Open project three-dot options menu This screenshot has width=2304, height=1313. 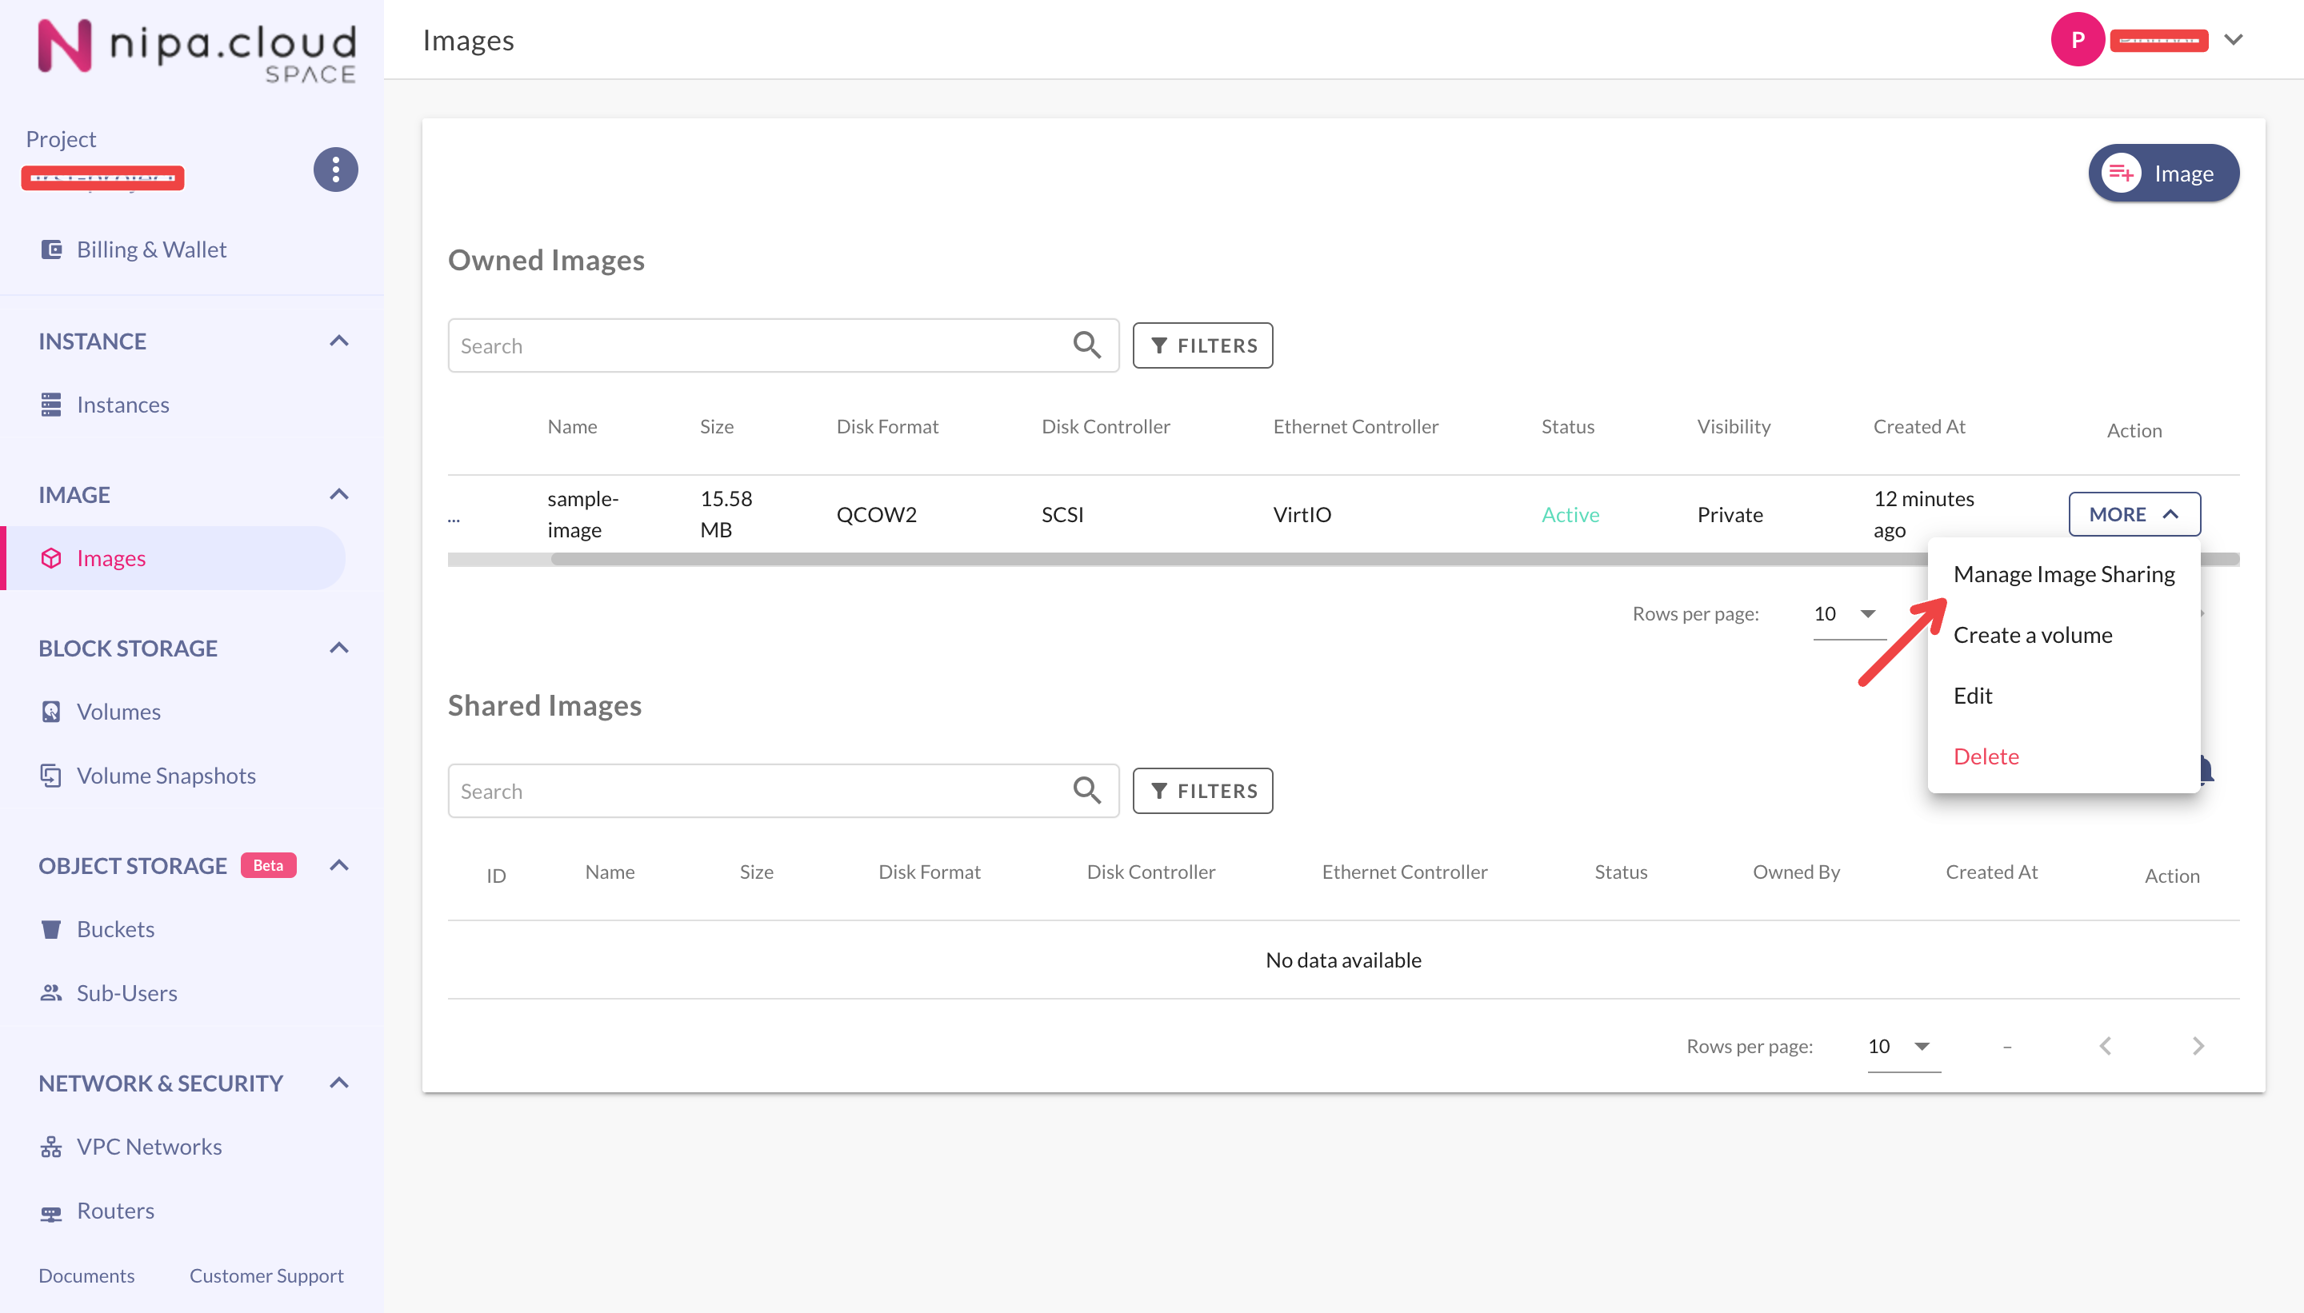pos(335,170)
